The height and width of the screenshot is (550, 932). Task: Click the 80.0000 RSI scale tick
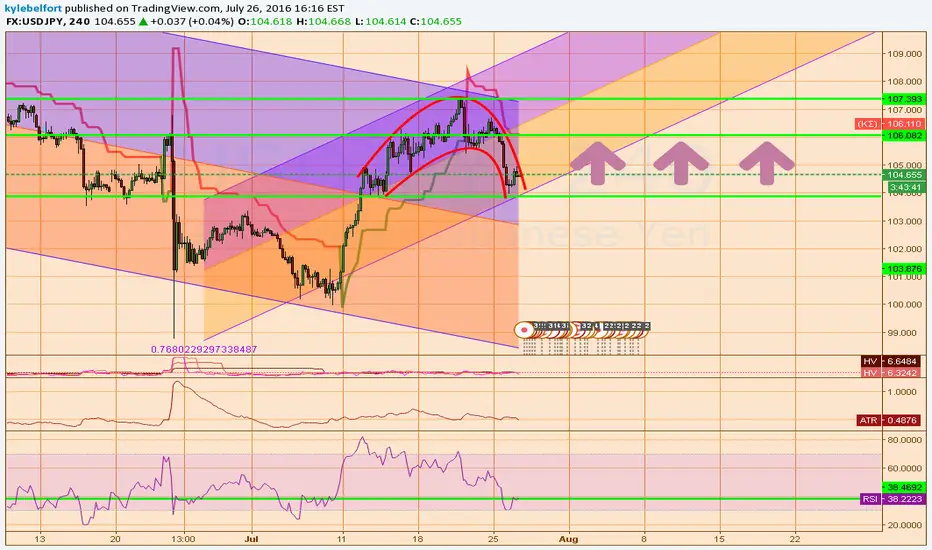(905, 440)
